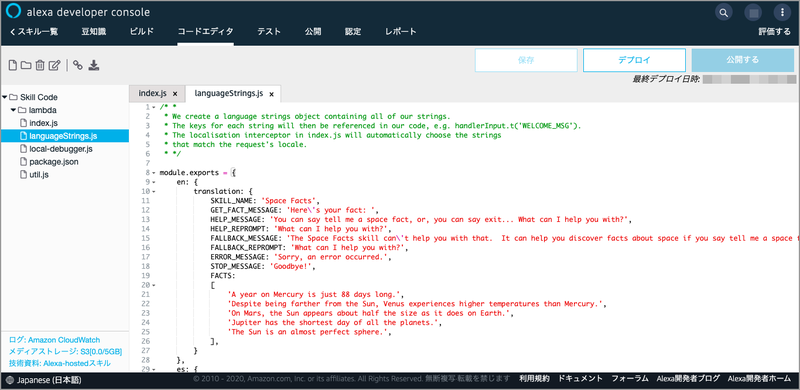800x390 pixels.
Task: Fold the module.exports block at line 8
Action: (154, 173)
